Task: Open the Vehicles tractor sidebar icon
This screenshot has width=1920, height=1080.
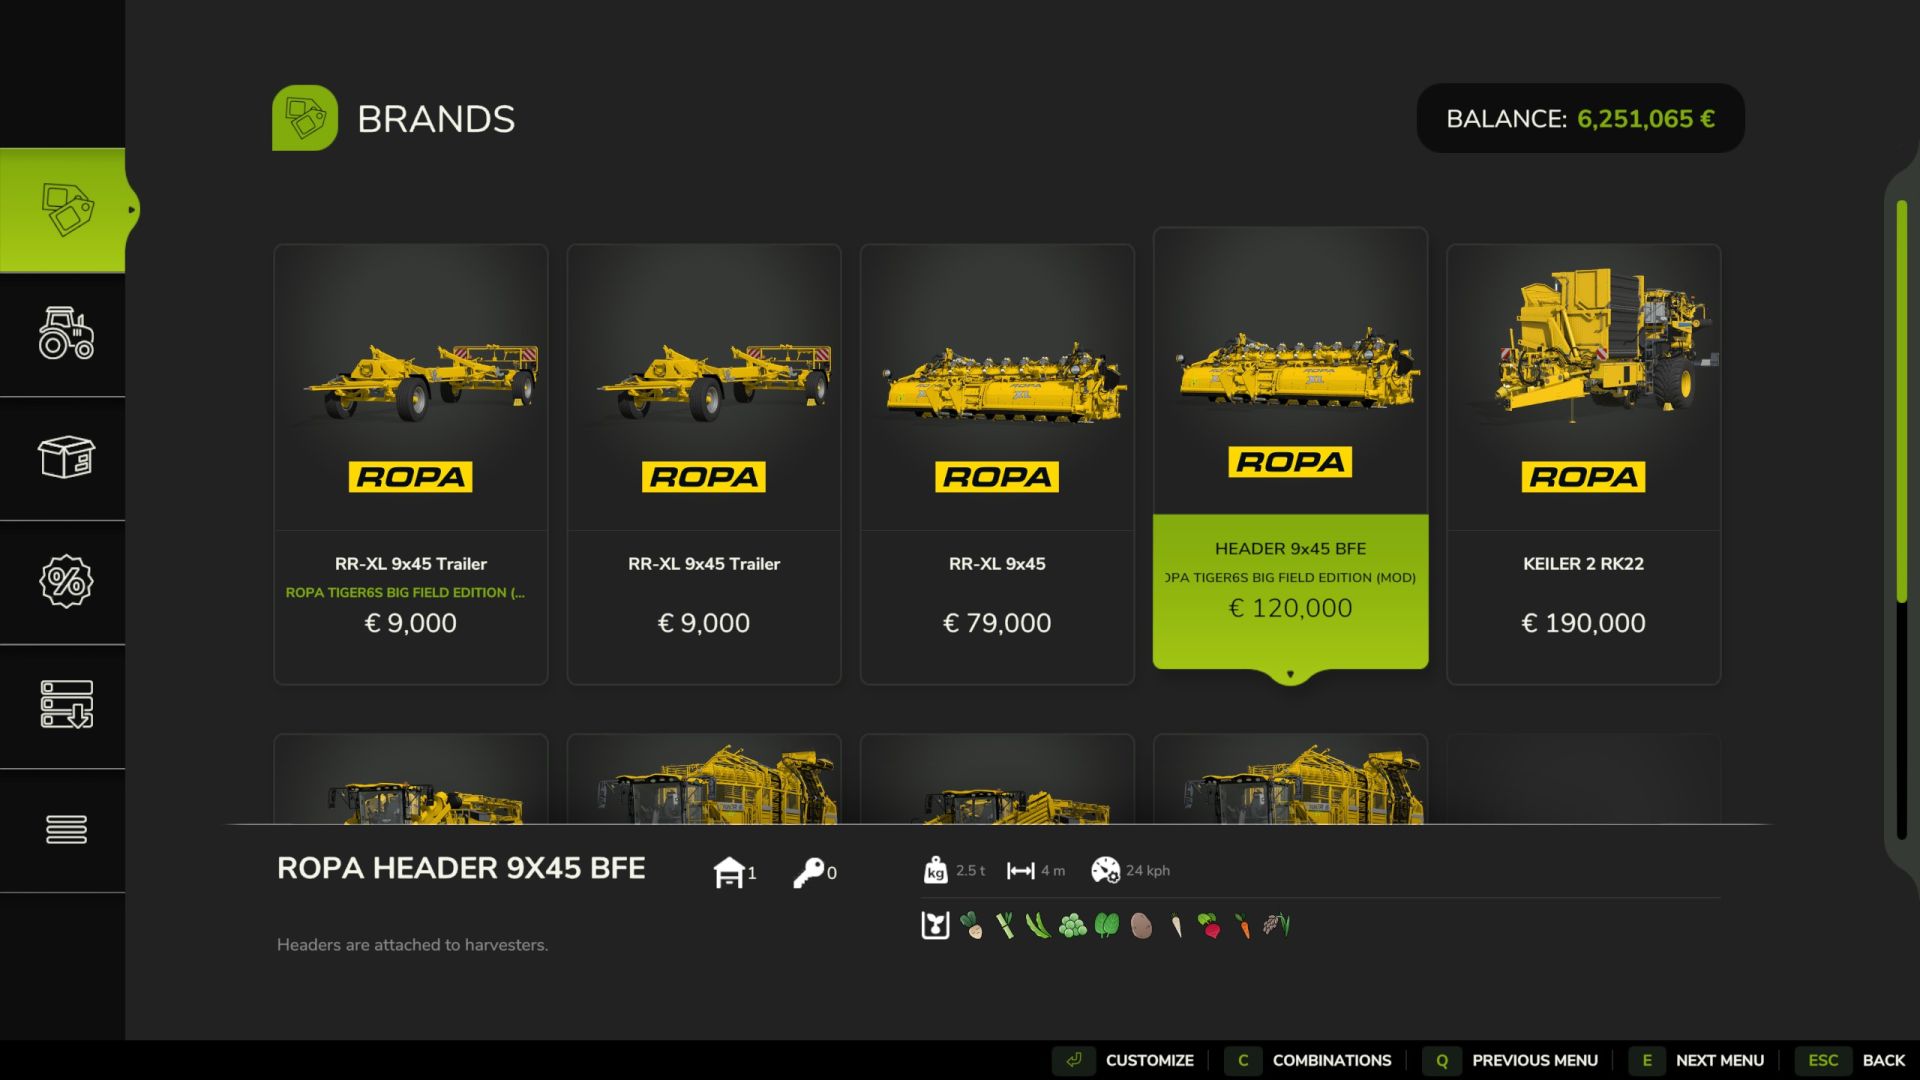Action: tap(65, 334)
